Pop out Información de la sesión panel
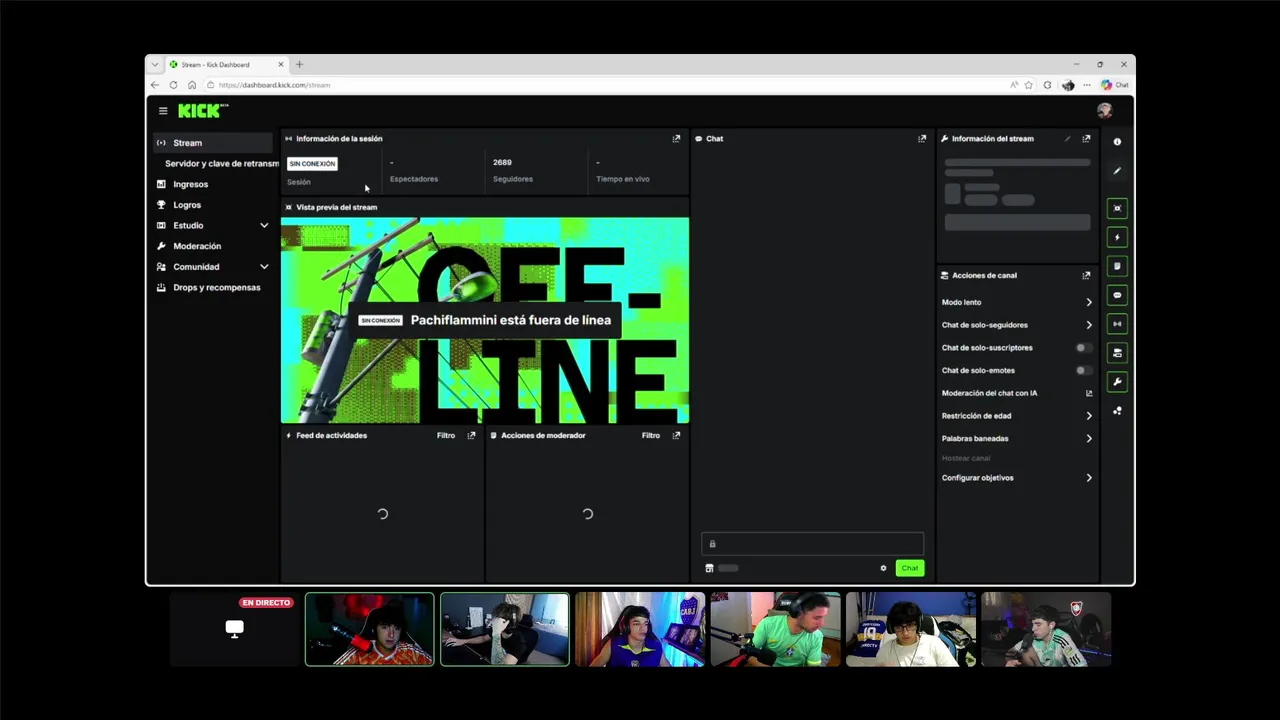 [x=676, y=139]
